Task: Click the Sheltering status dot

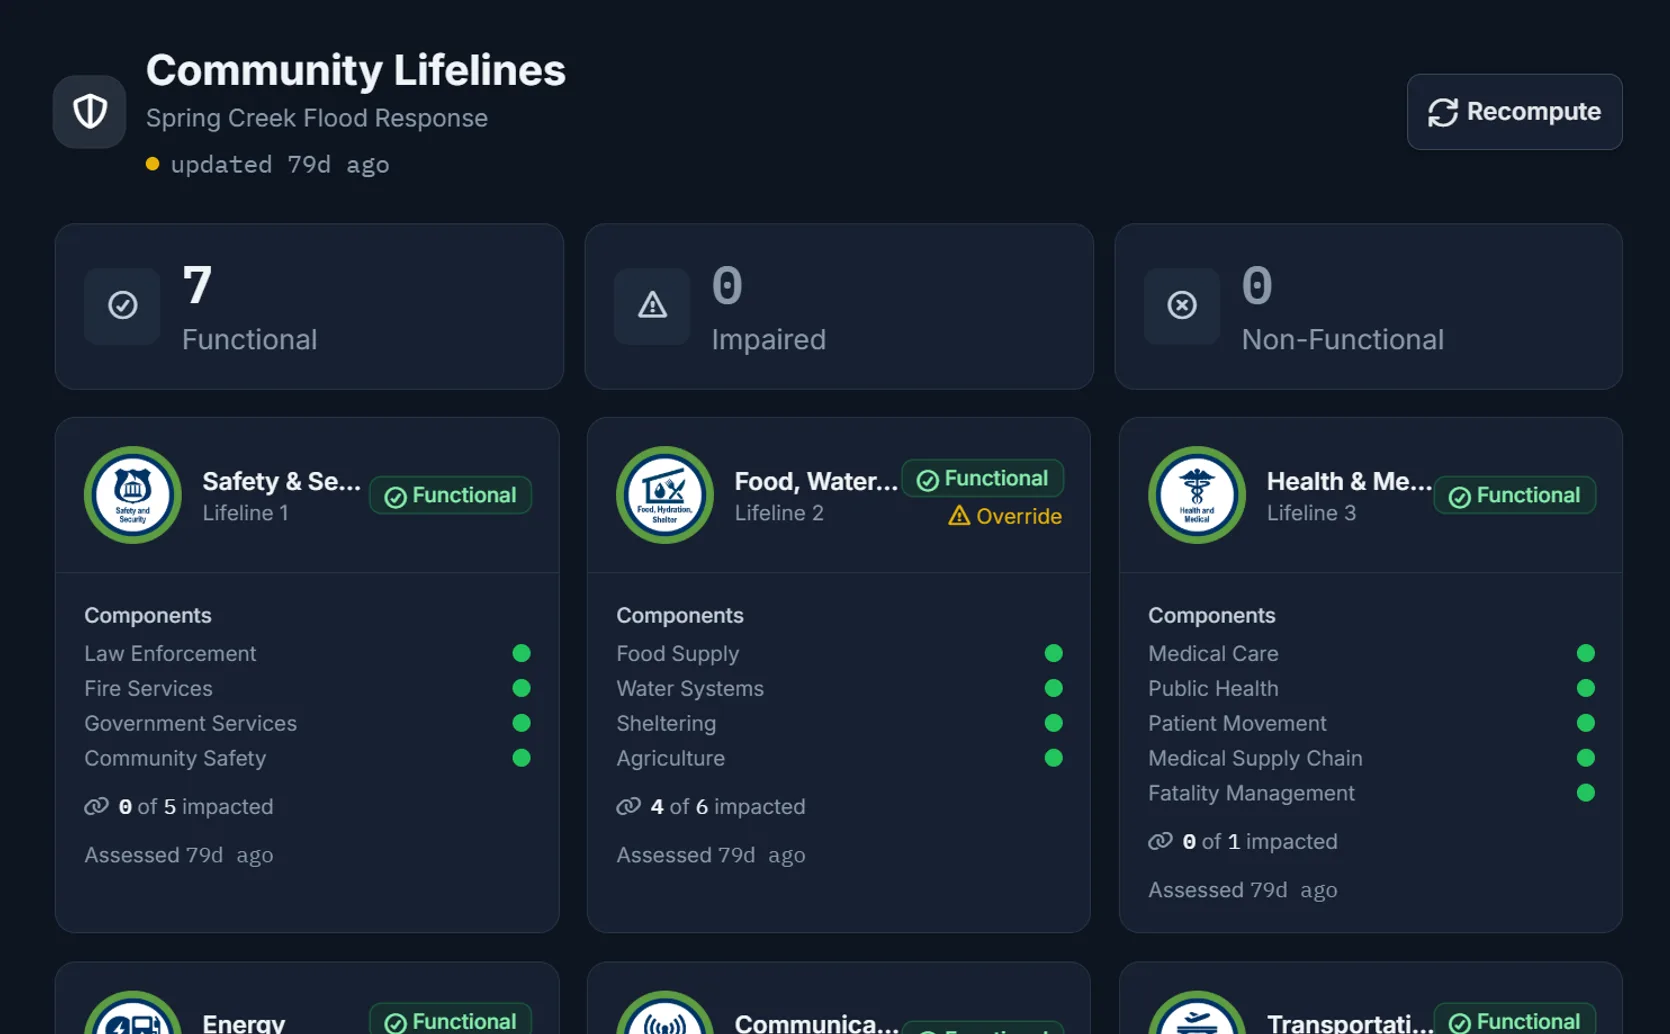Action: (1053, 723)
